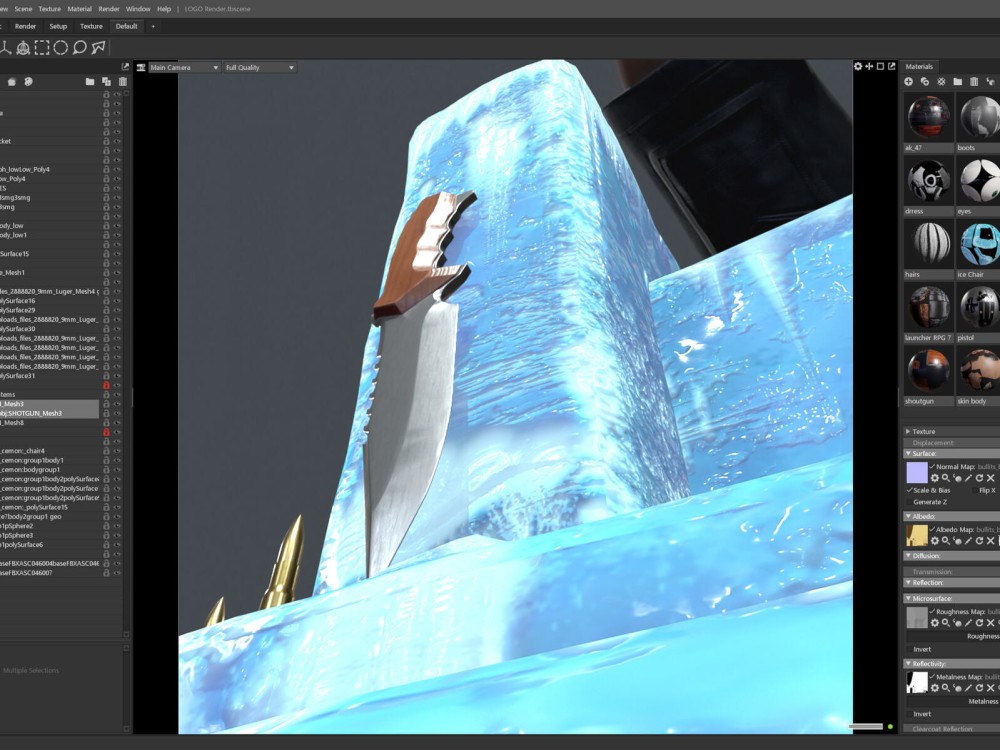The height and width of the screenshot is (750, 1000).
Task: Duplicate material icon in Materials panel
Action: pyautogui.click(x=925, y=82)
